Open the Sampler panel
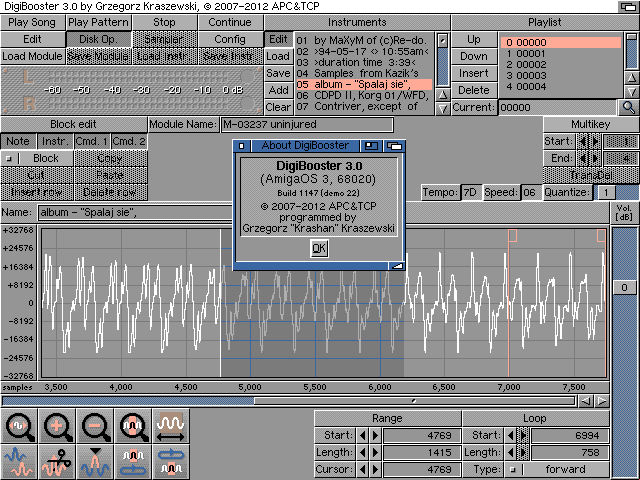The image size is (640, 480). 164,39
